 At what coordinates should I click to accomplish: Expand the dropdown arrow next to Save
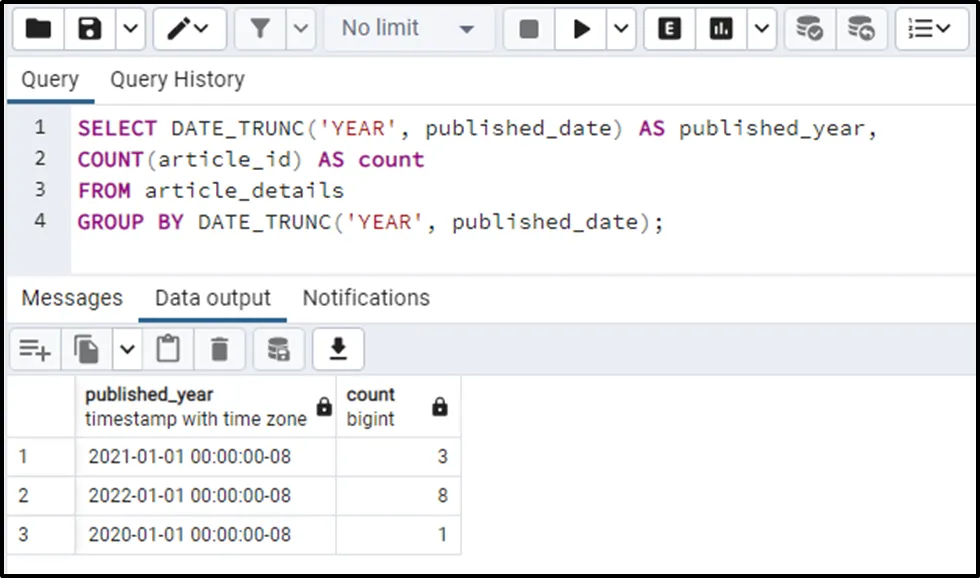click(130, 29)
